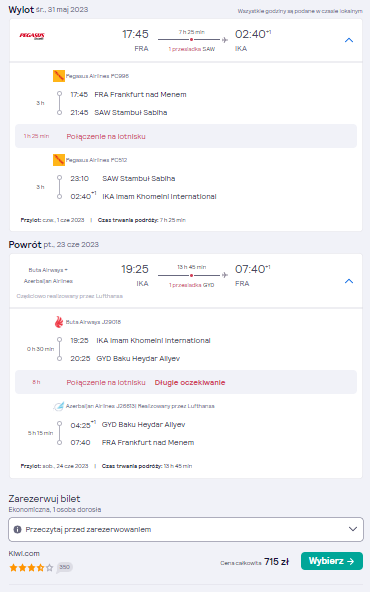Click the 715 zł total price

(x=277, y=562)
